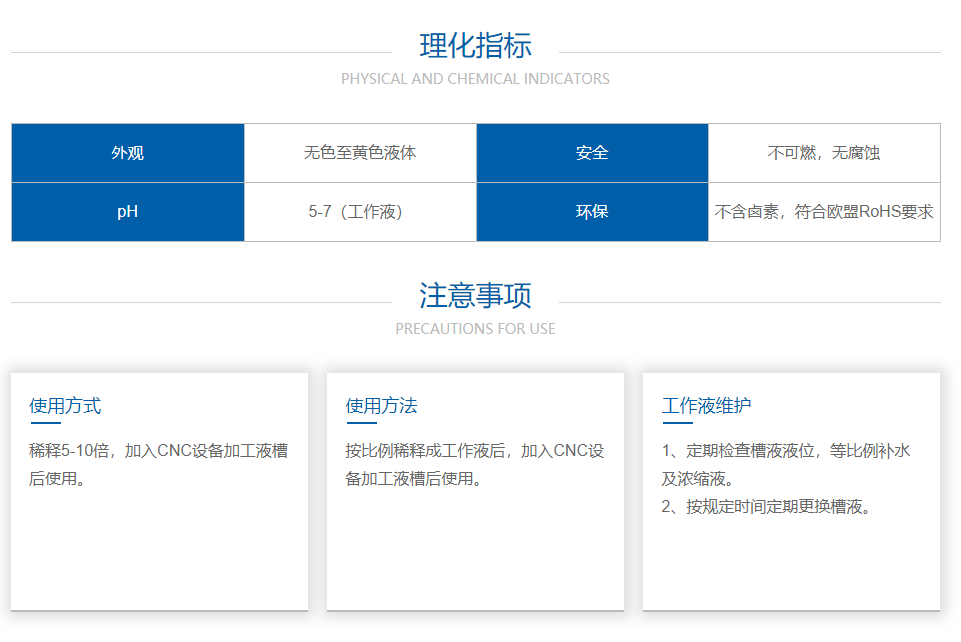Screen dimensions: 961x642
Task: Click the 不可燃，无腐蚀 value cell
Action: tap(824, 153)
